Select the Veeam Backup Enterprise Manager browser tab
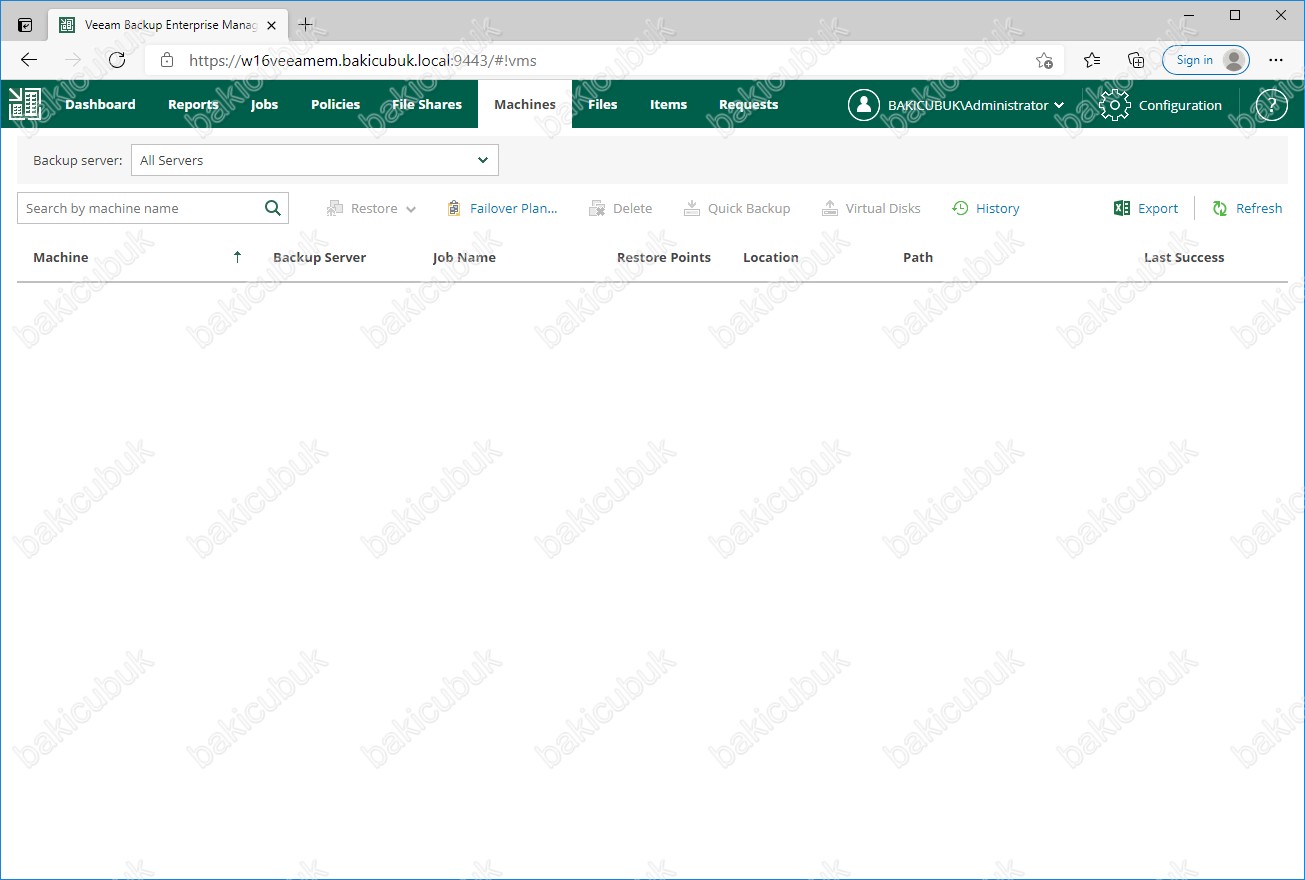The image size is (1305, 880). [168, 25]
